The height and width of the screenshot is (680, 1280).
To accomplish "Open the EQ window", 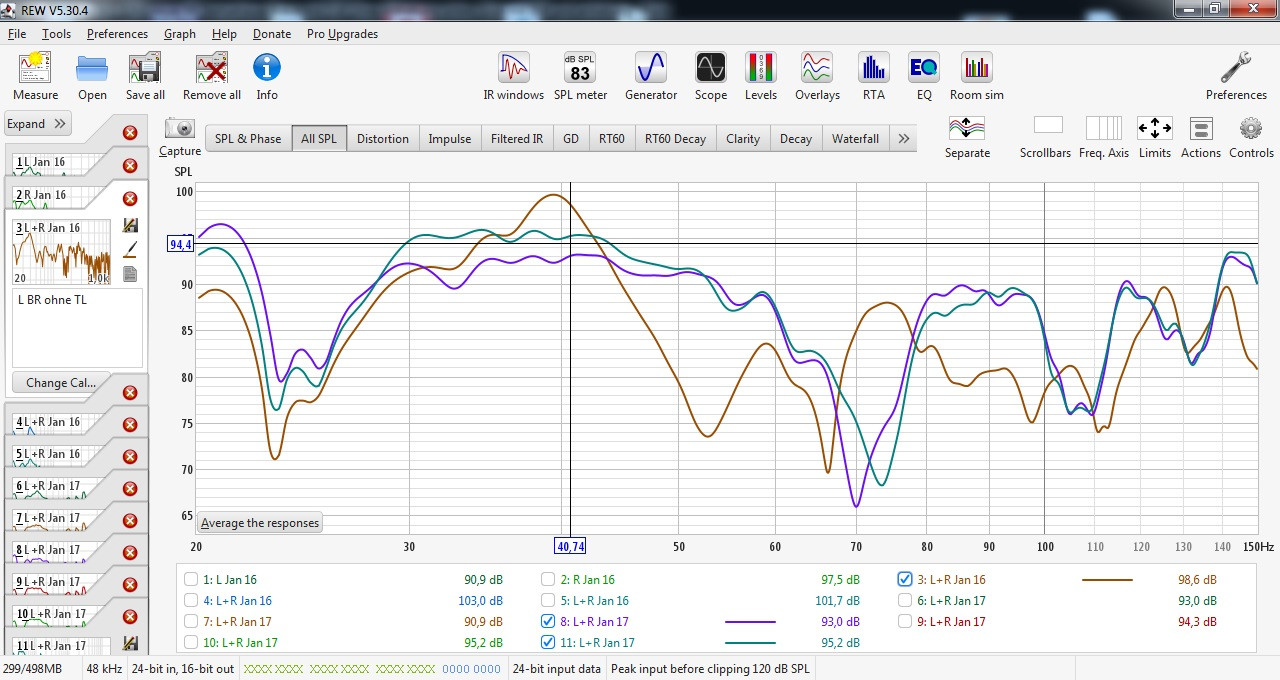I will [923, 76].
